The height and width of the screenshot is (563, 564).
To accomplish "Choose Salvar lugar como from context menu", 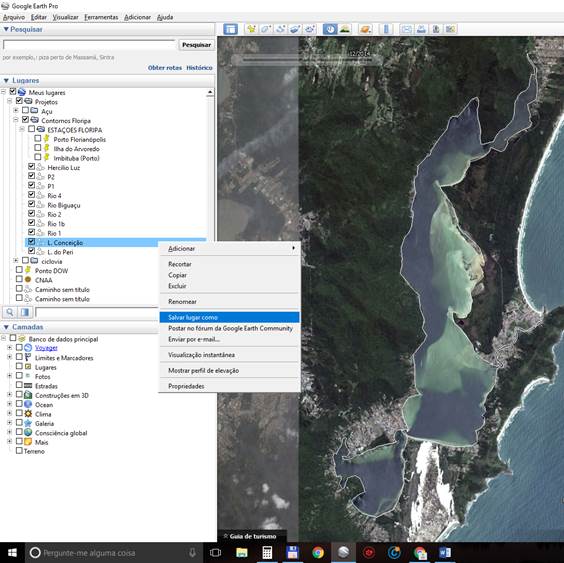I will pos(229,317).
